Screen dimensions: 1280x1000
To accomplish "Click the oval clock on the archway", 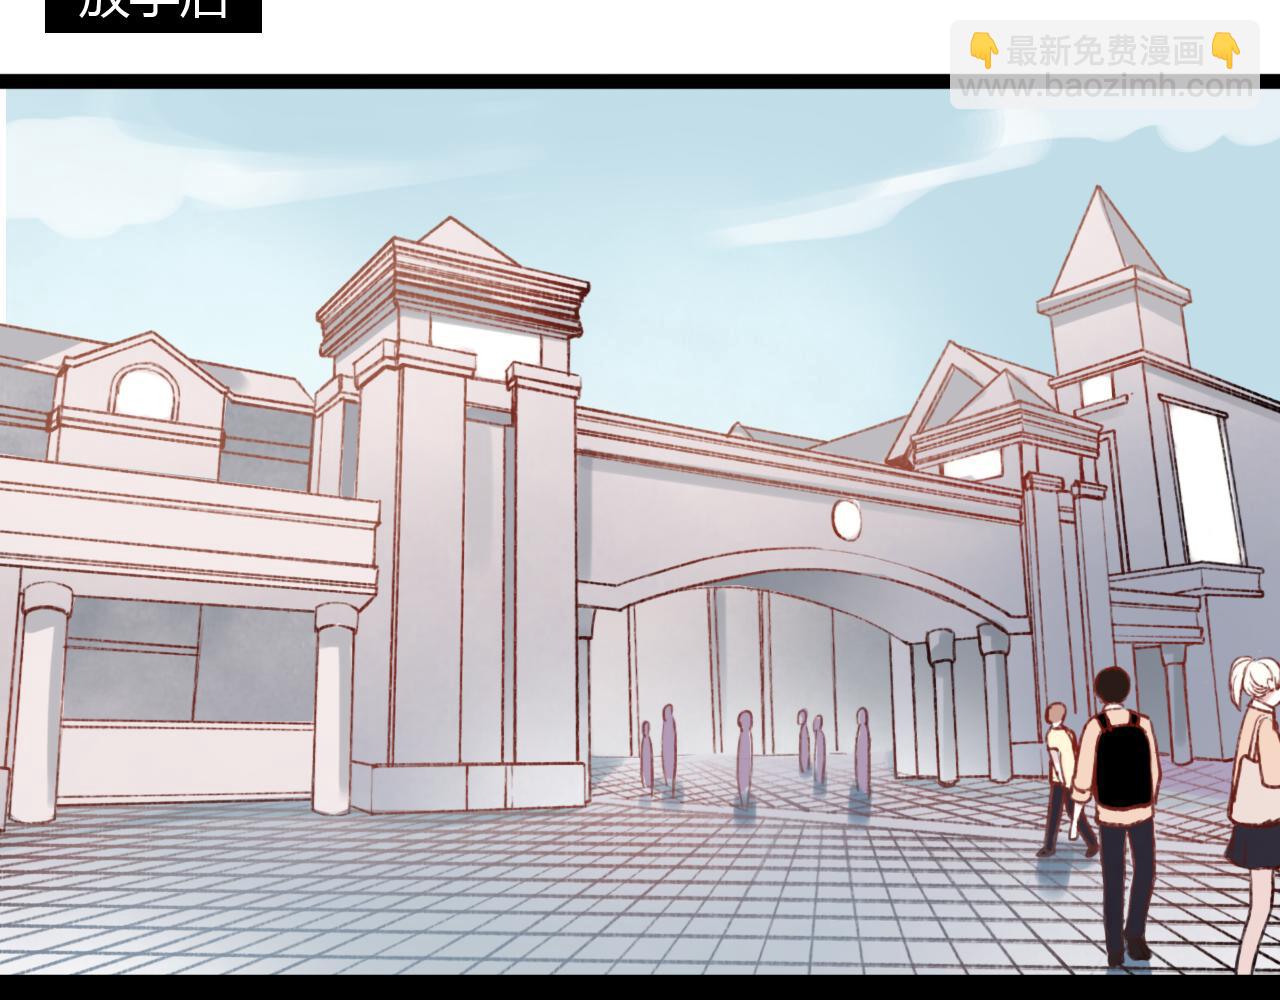I will point(846,519).
